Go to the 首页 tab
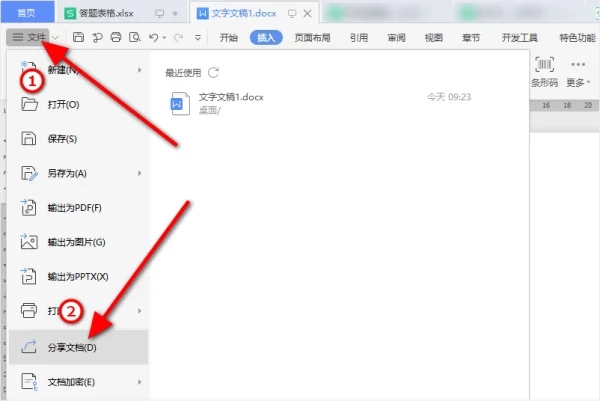Viewport: 600px width, 401px height. [x=27, y=13]
